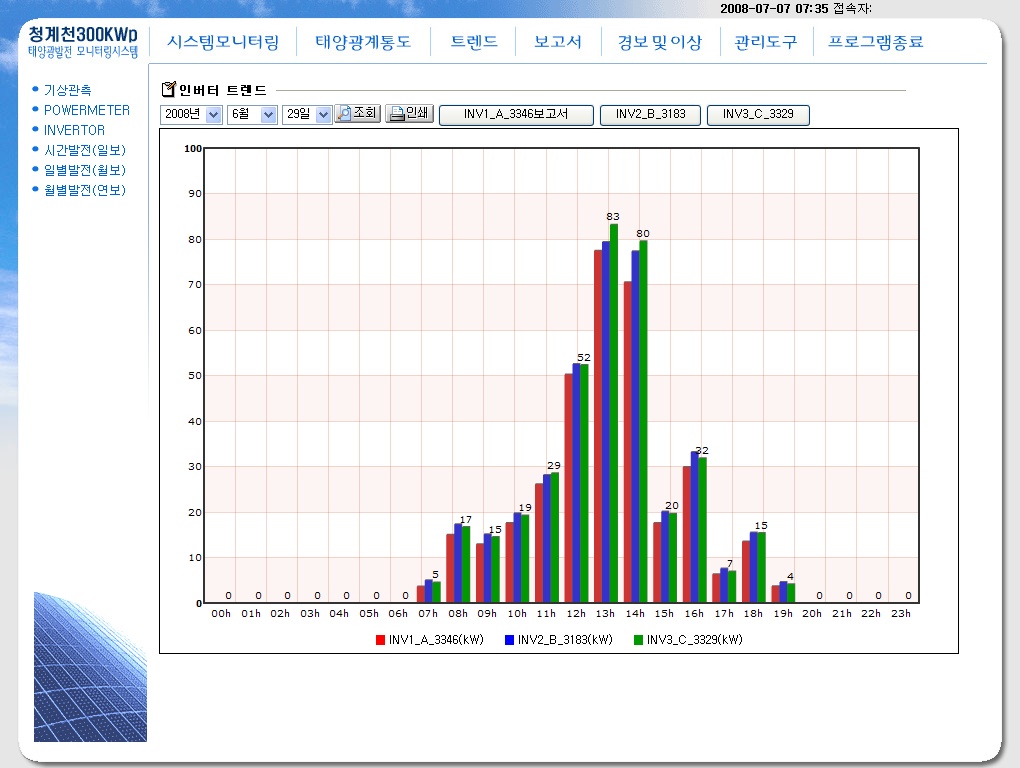The height and width of the screenshot is (768, 1020).
Task: Open the 기상관측 sidebar link
Action: 67,90
